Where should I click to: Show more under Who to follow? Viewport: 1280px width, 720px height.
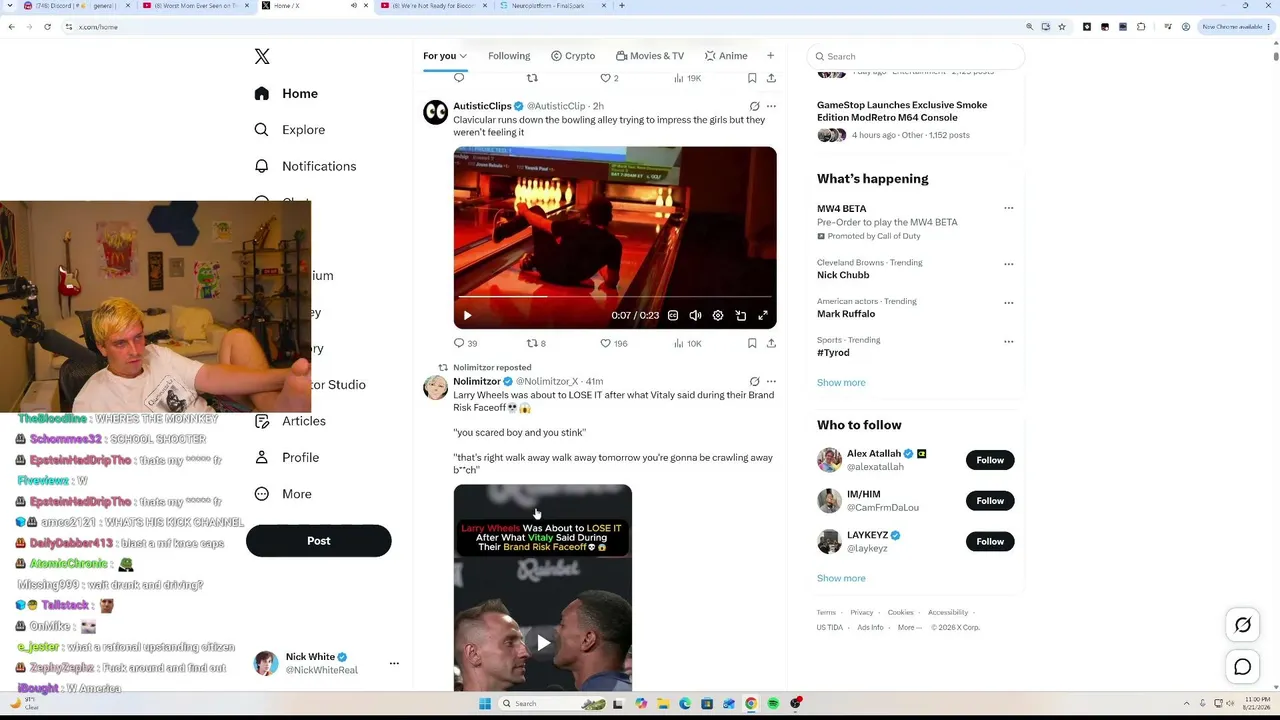point(841,578)
